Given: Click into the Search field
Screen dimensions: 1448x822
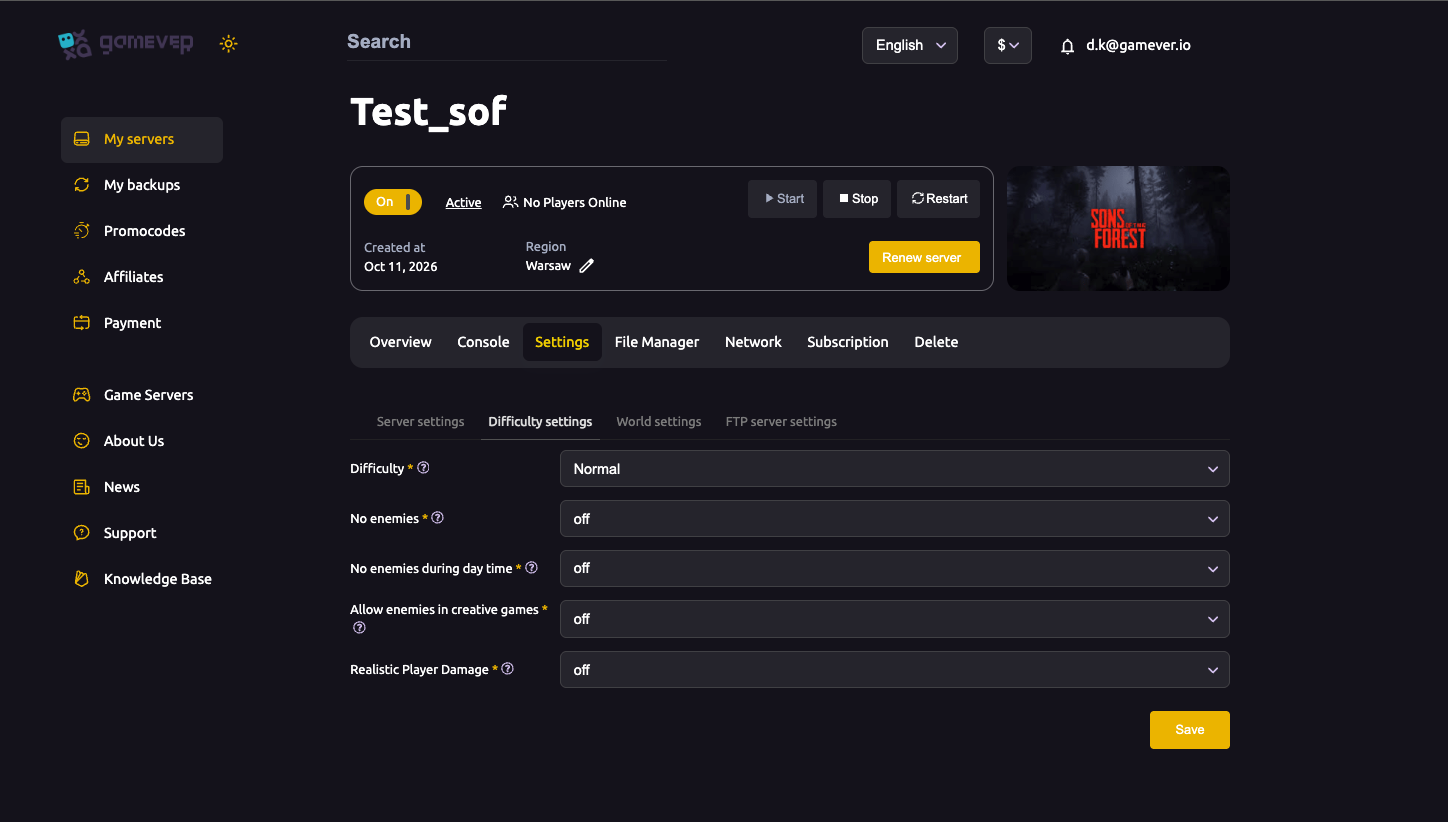Looking at the screenshot, I should coord(507,42).
